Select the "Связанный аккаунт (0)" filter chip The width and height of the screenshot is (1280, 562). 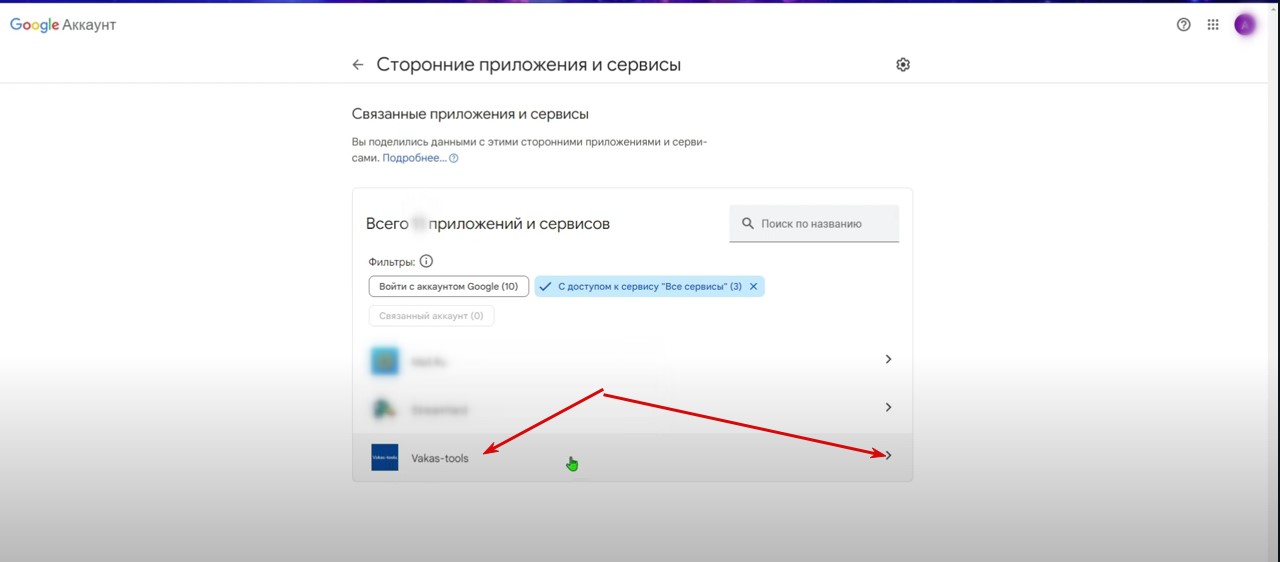point(431,316)
